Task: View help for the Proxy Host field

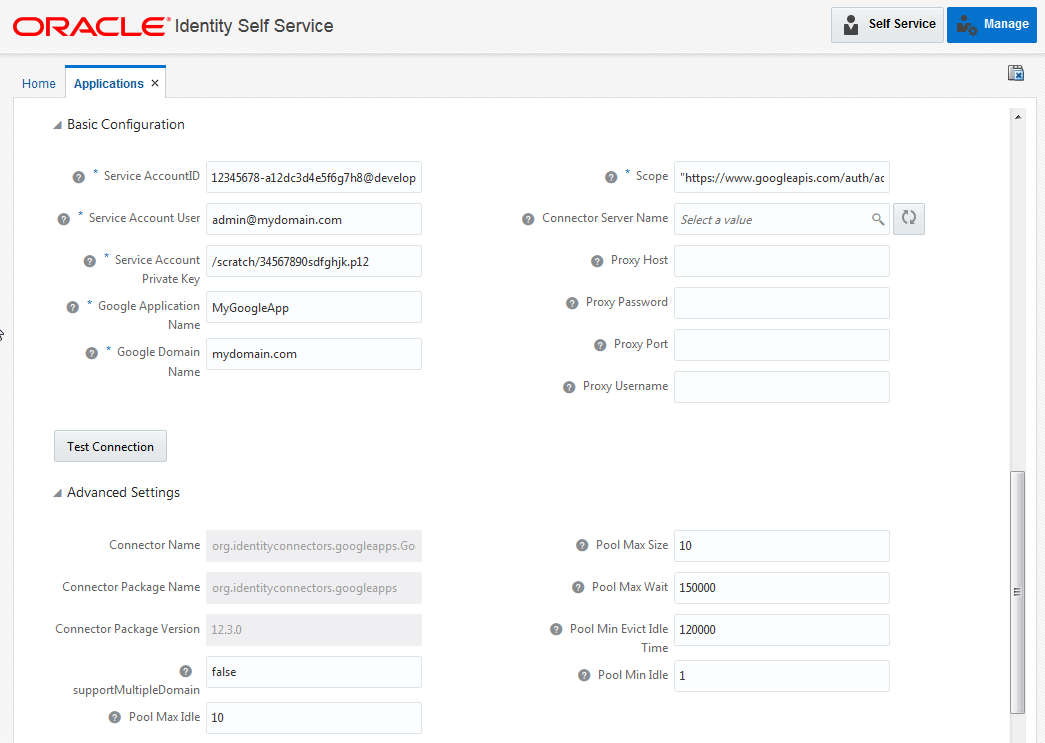Action: [597, 260]
